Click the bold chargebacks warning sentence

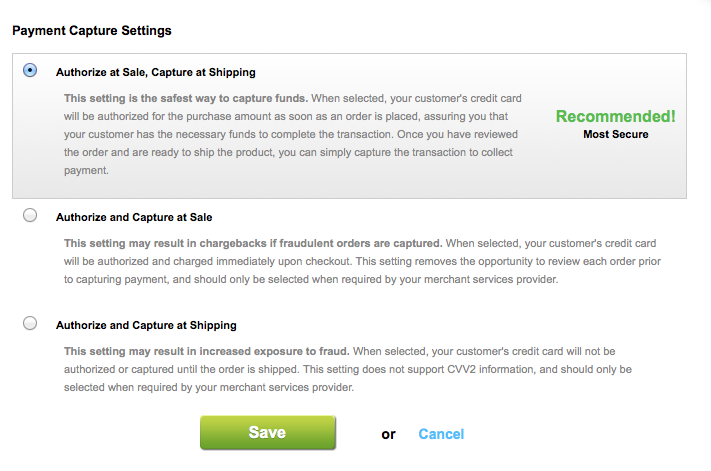coord(253,243)
